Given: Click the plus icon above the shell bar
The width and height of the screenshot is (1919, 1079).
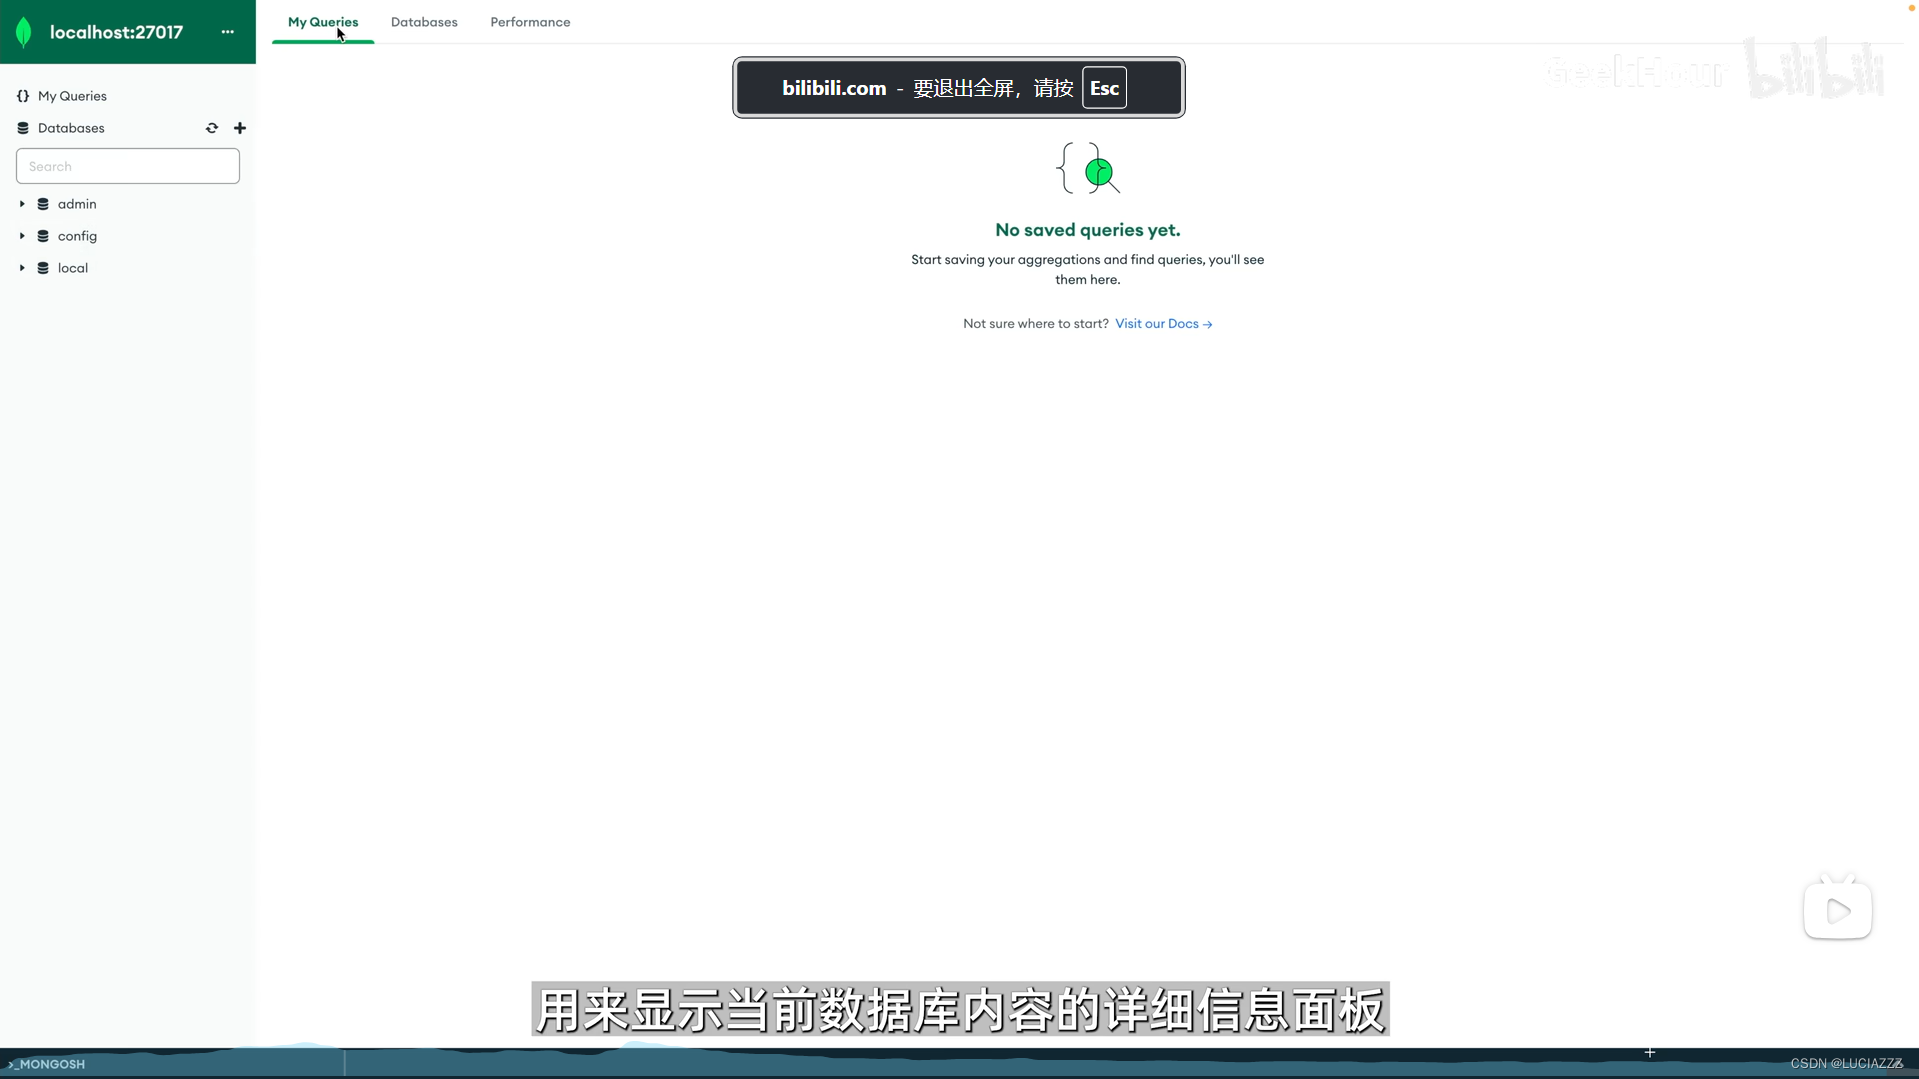Looking at the screenshot, I should pyautogui.click(x=1648, y=1052).
